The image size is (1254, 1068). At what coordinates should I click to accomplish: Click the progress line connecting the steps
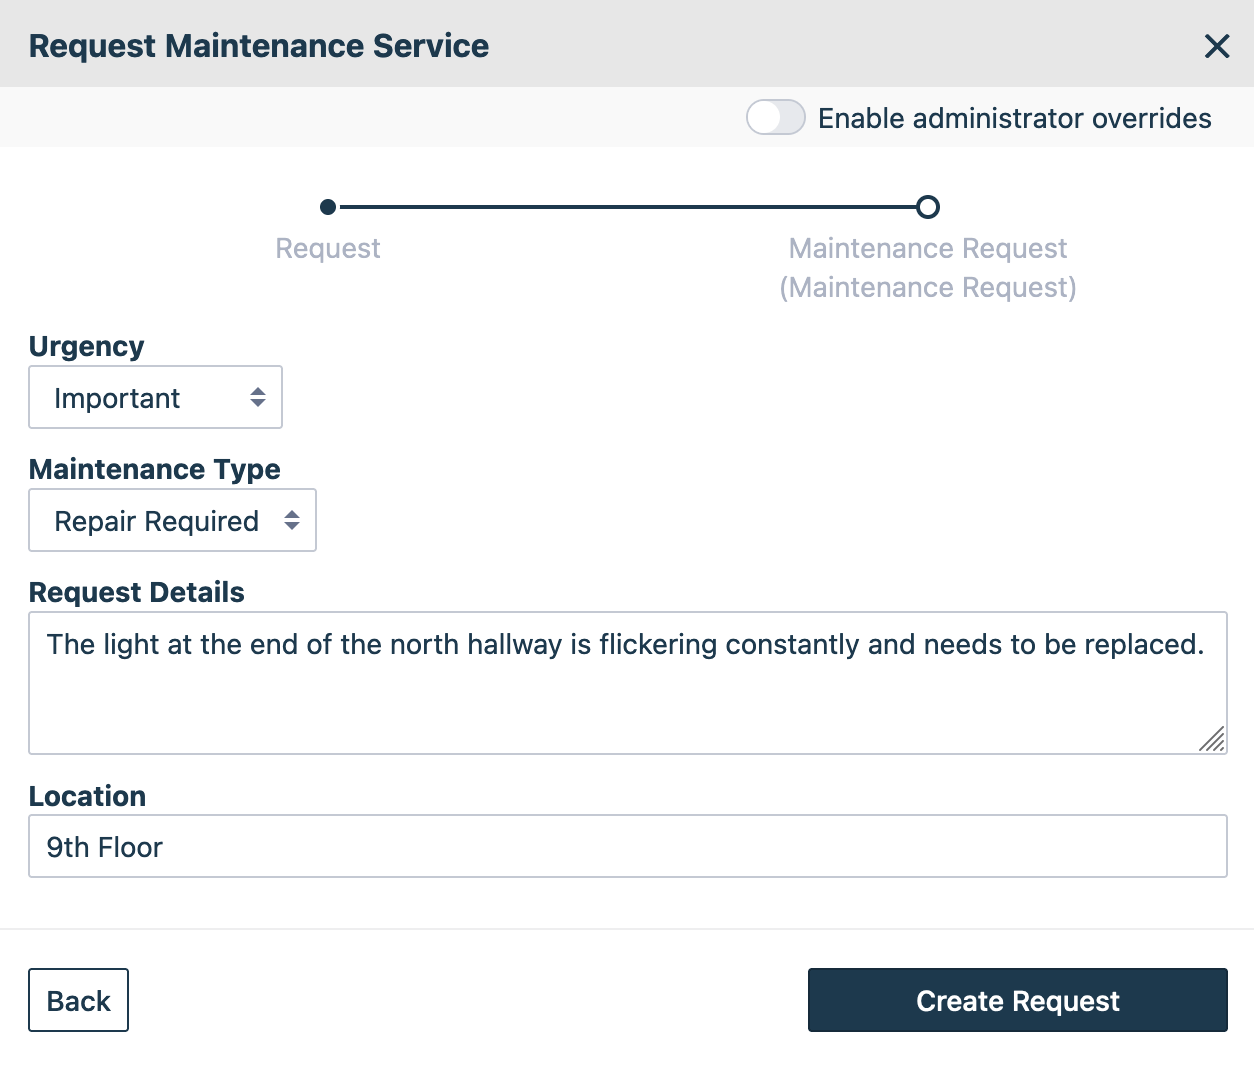pyautogui.click(x=627, y=207)
